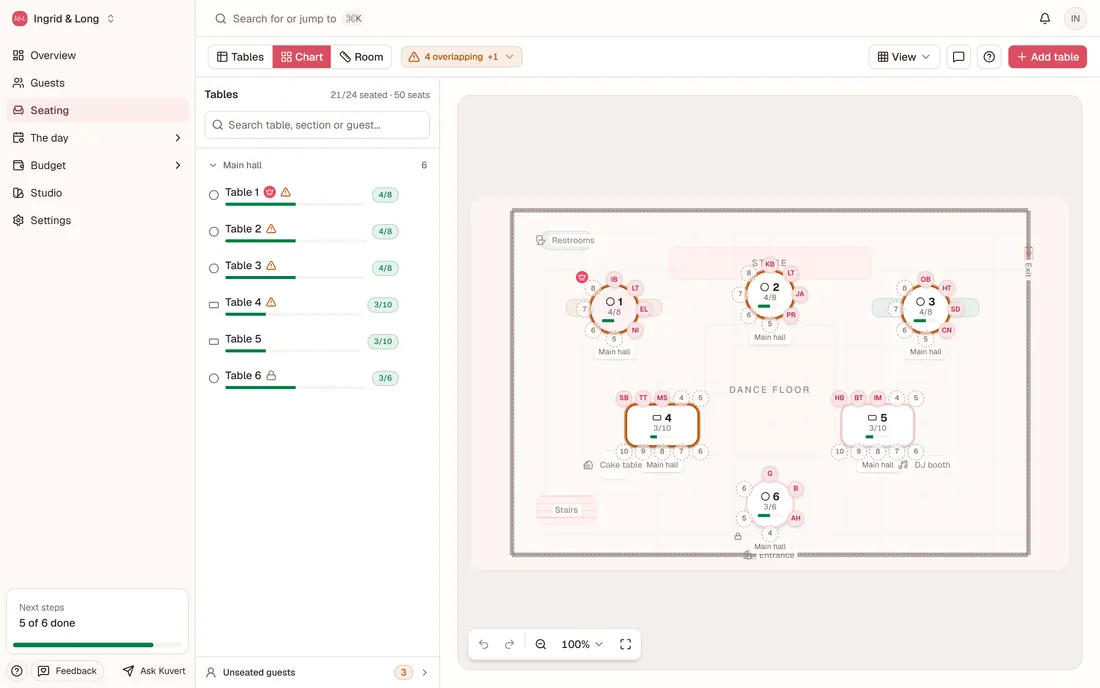Screen dimensions: 1100x688
Task: Open the global search bar
Action: pos(289,19)
